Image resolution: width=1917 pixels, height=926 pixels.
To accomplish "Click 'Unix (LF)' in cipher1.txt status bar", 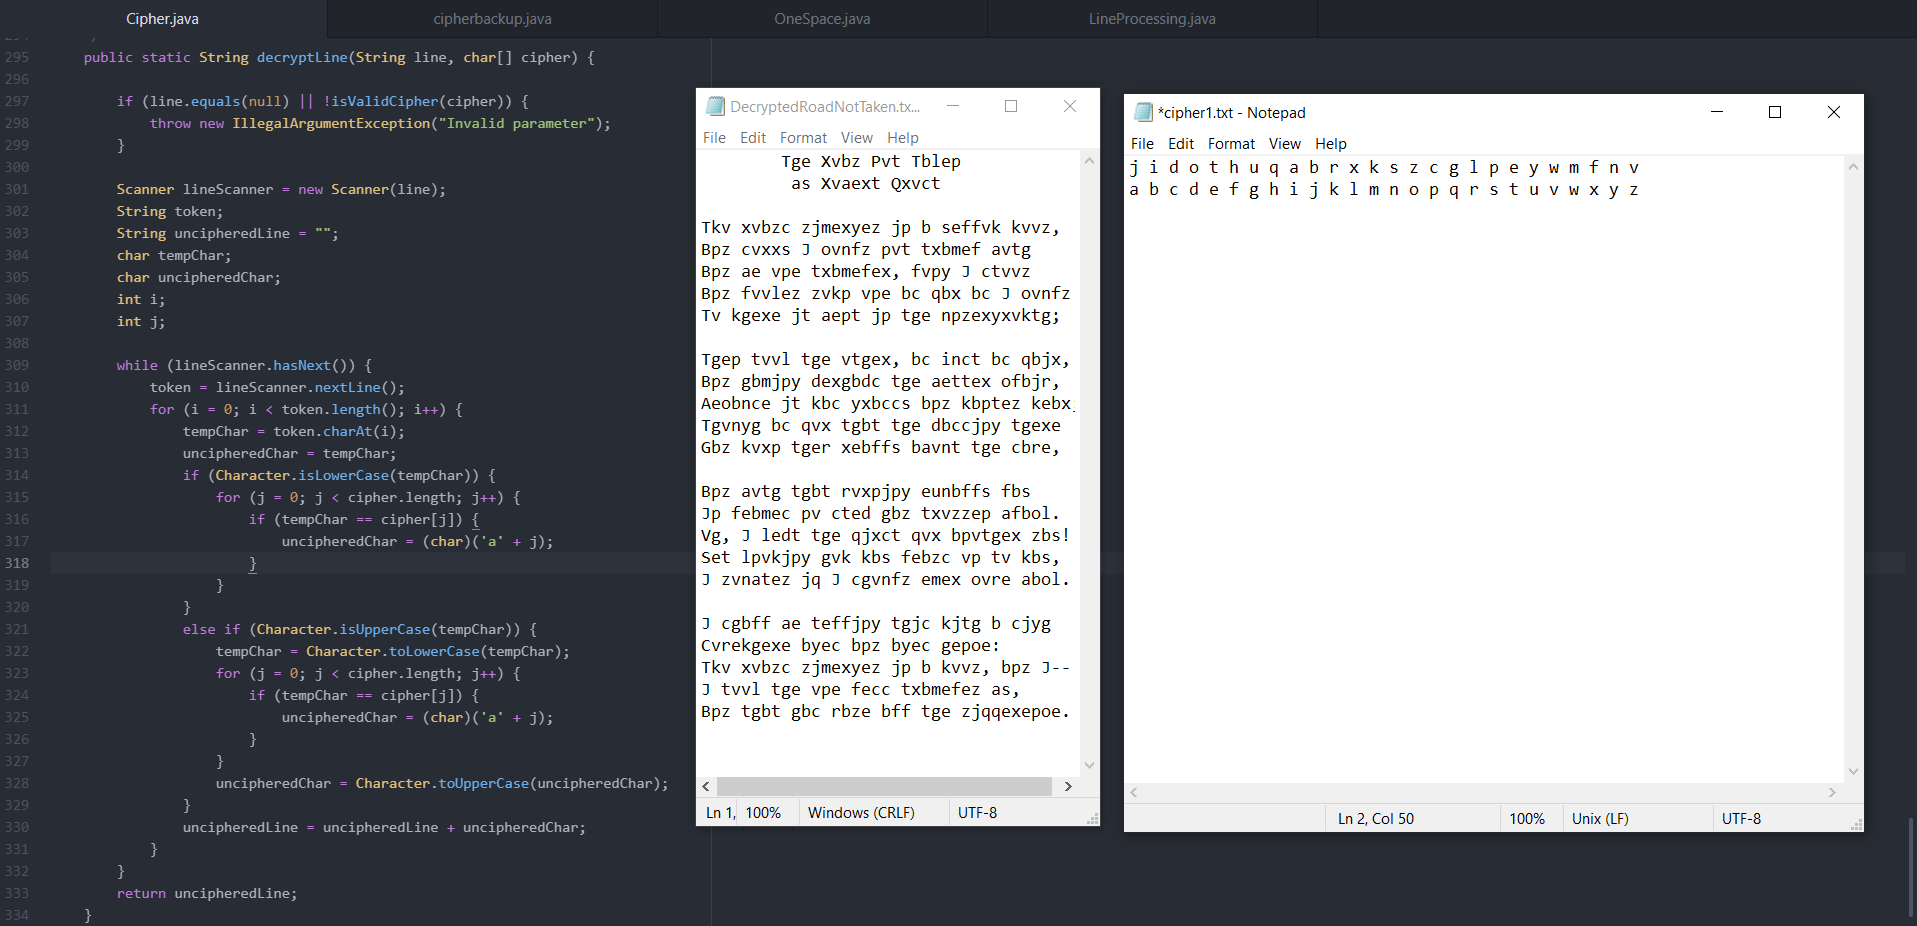I will [x=1600, y=819].
